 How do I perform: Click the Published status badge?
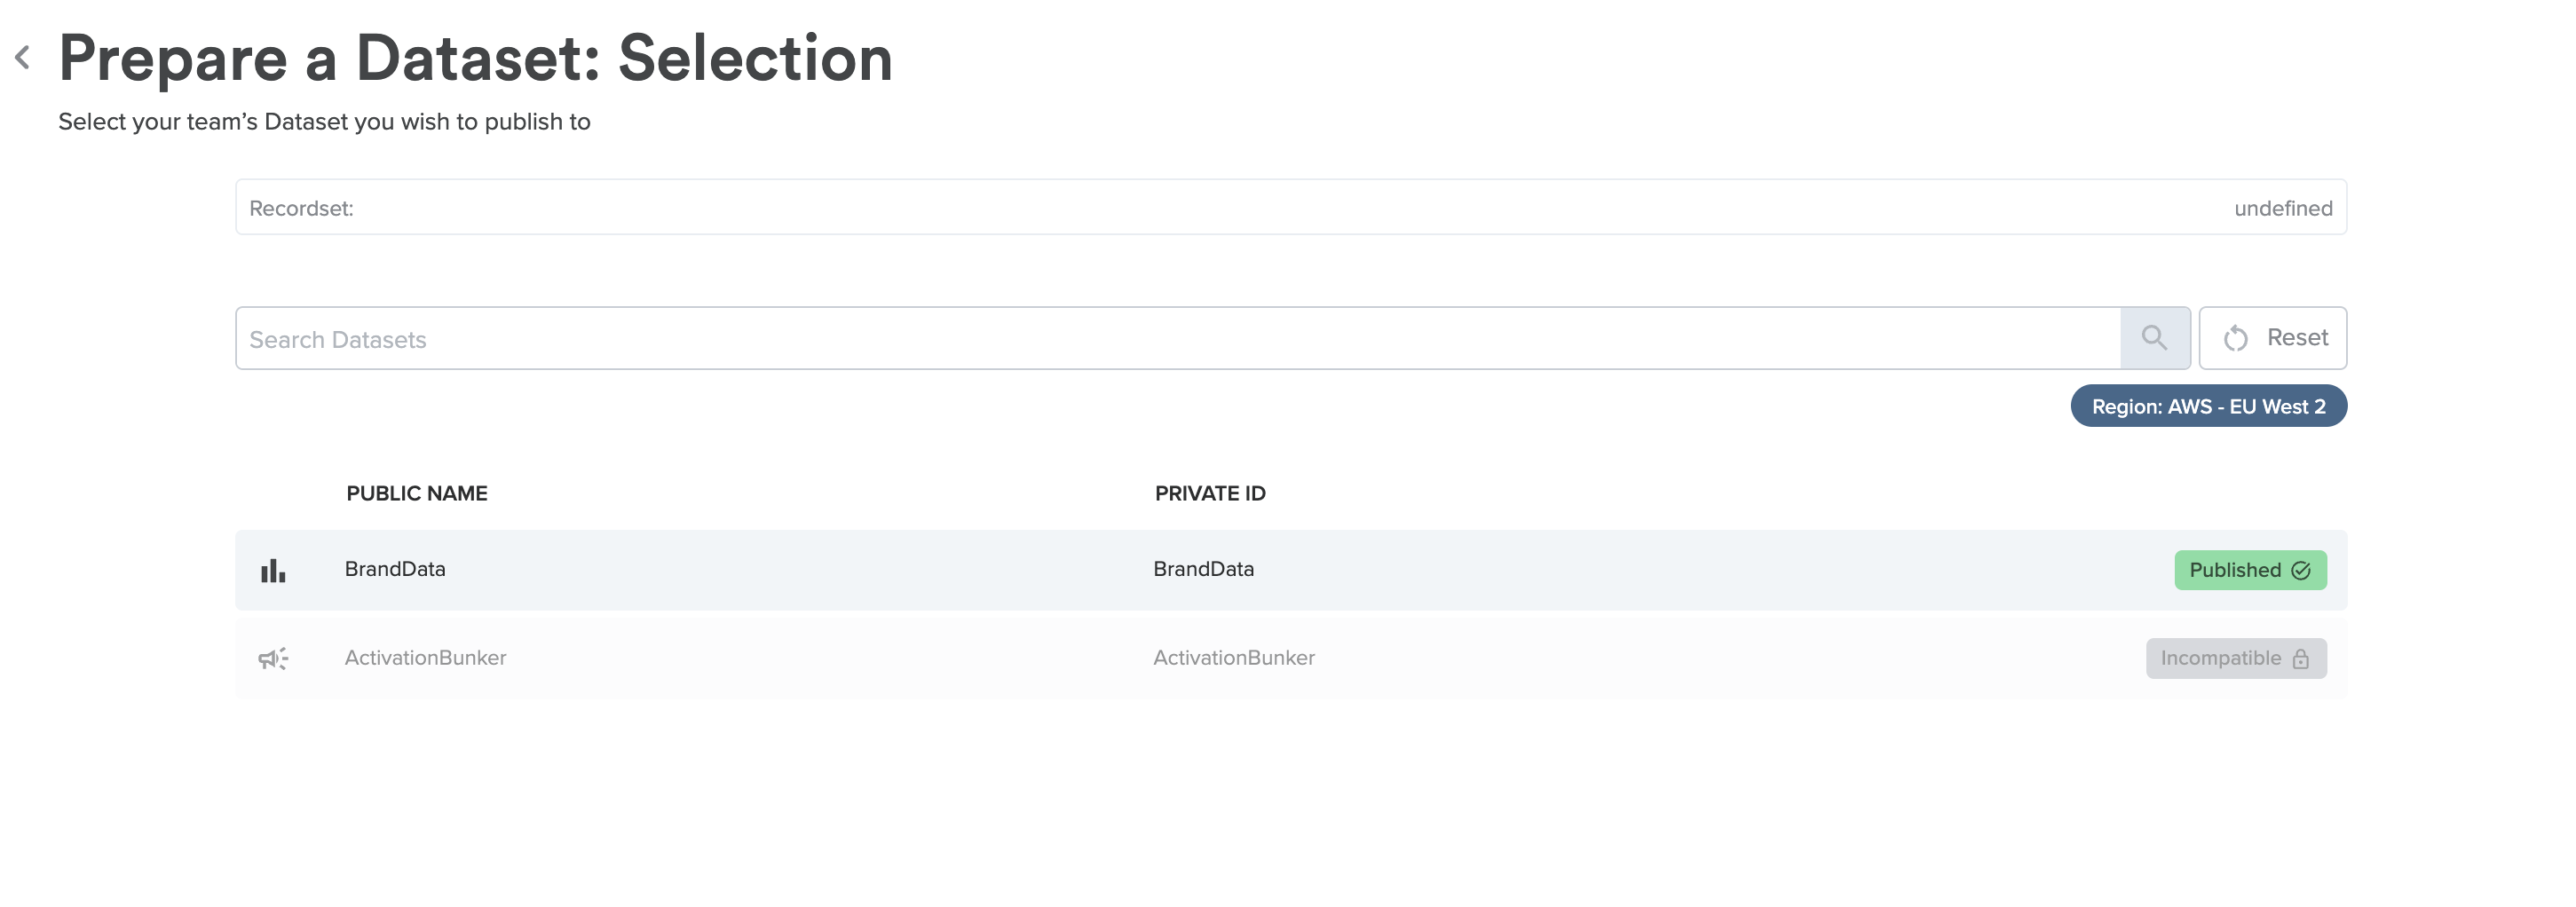[2250, 570]
